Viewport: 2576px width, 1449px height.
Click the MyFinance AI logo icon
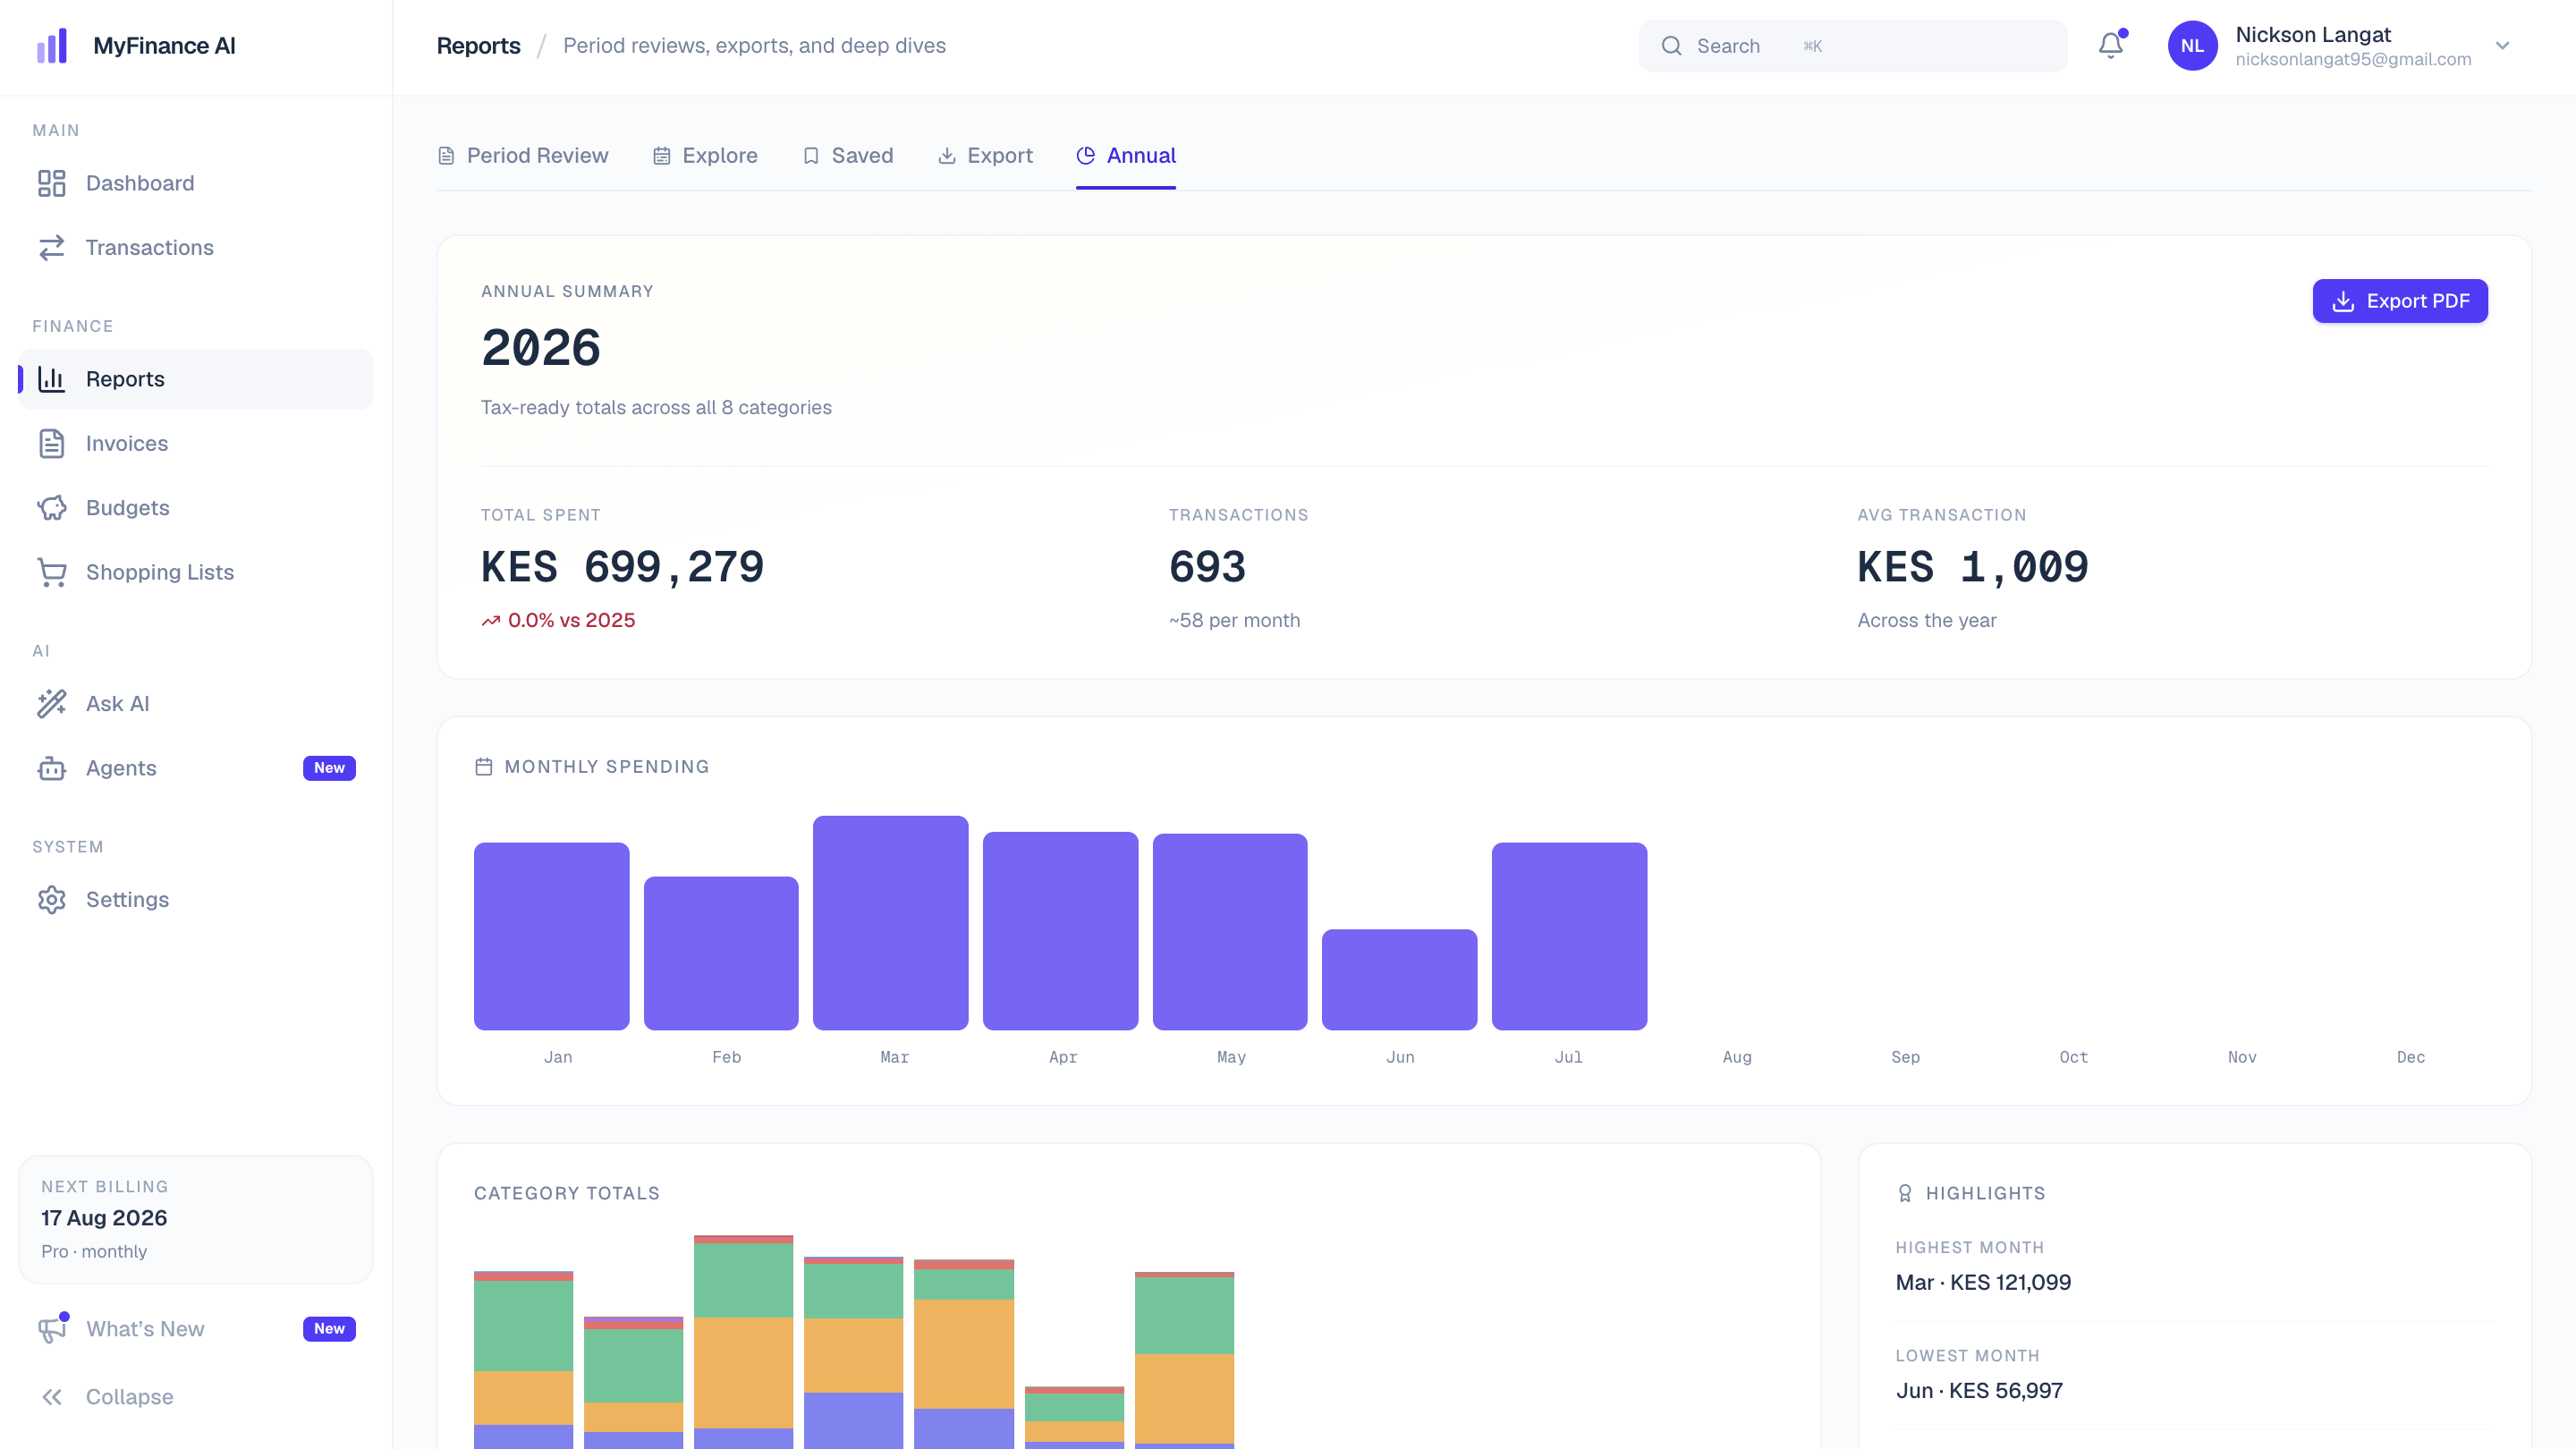52,46
